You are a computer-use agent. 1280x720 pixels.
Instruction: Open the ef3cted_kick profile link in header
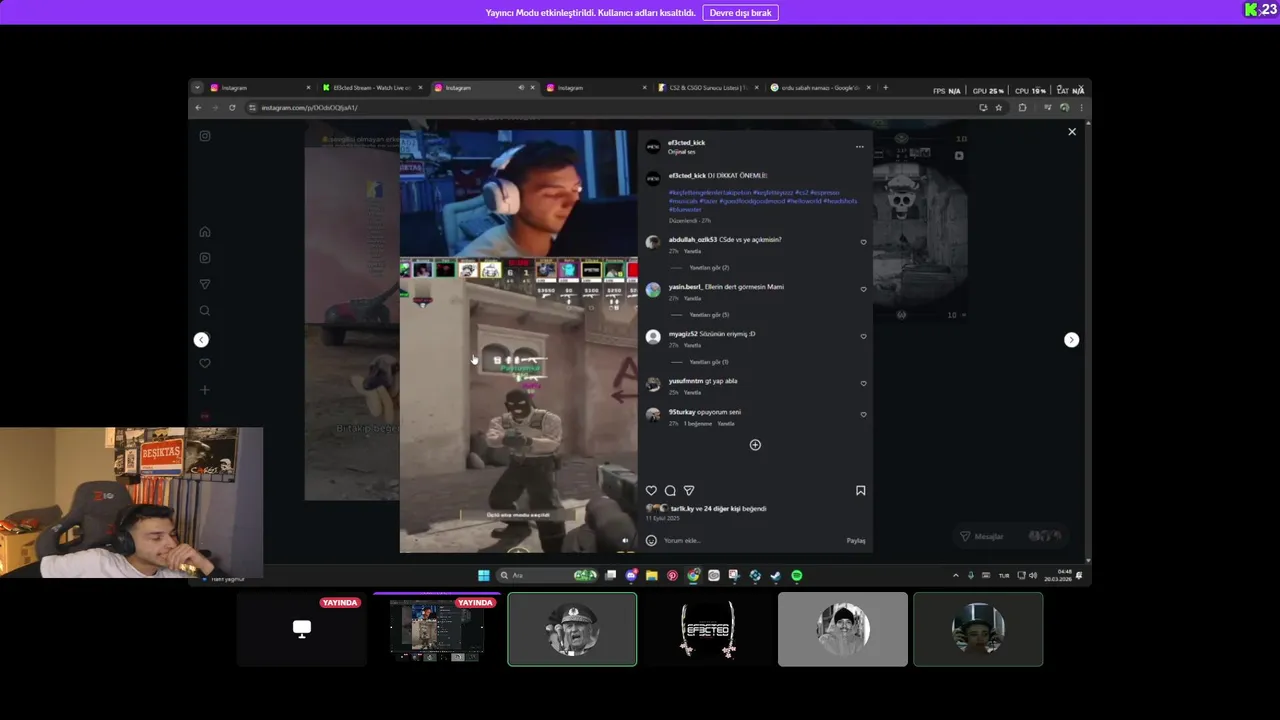coord(686,143)
